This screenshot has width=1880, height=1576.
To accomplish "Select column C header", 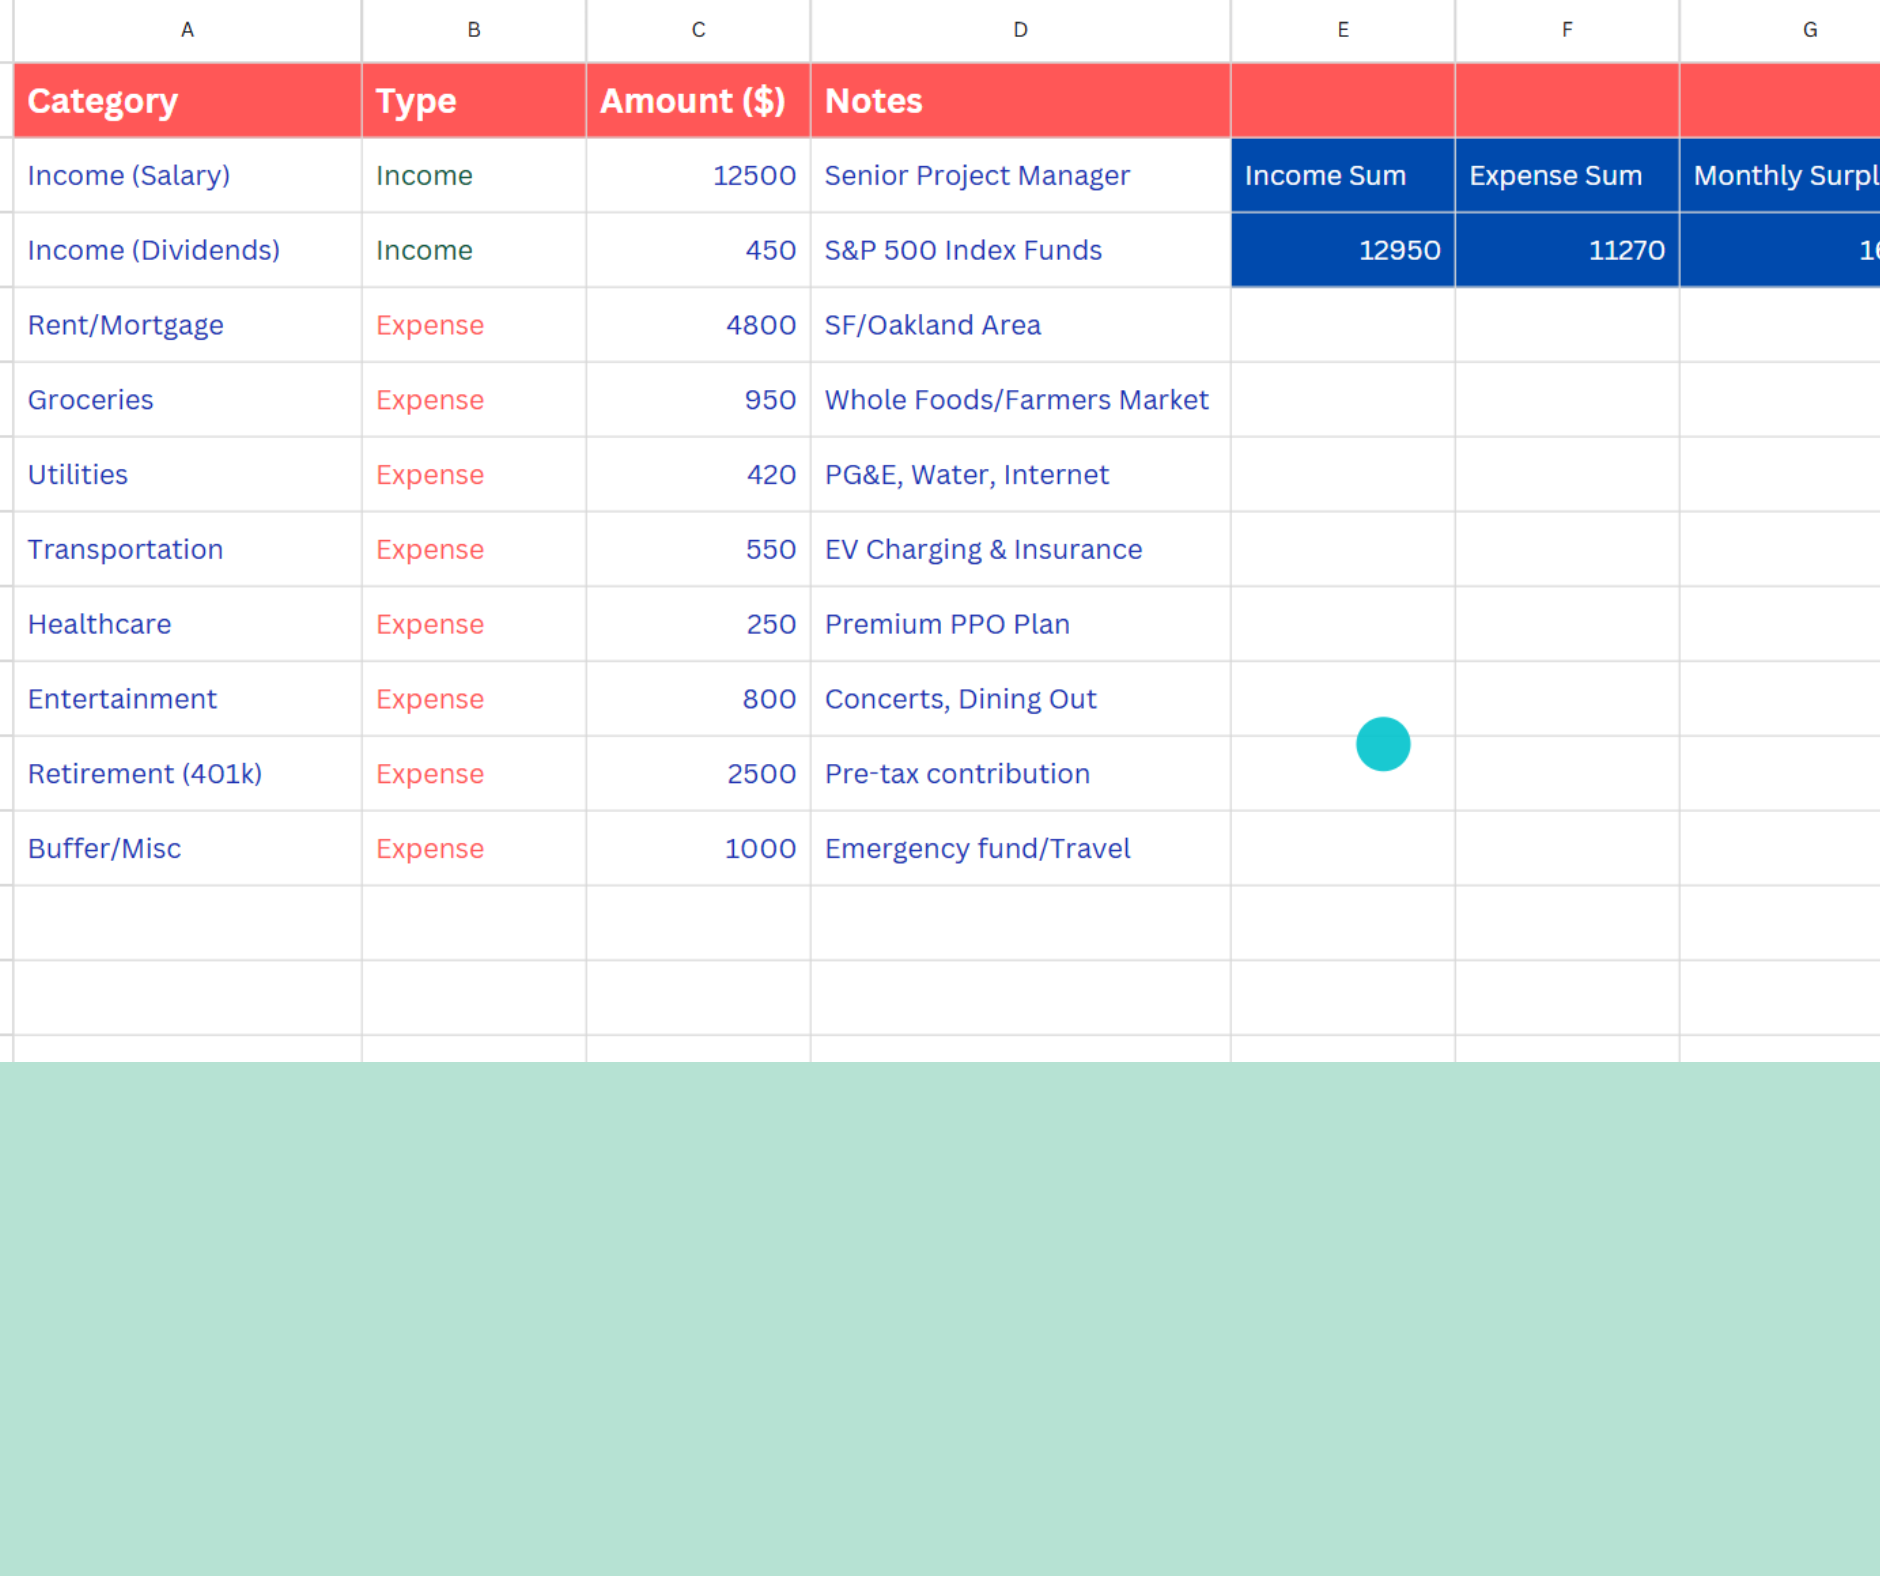I will click(x=698, y=30).
